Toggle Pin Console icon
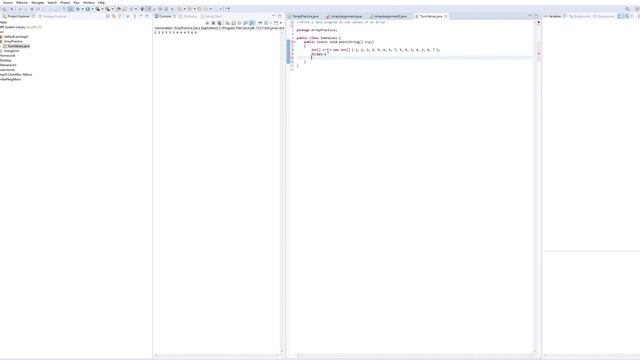Image resolution: width=640 pixels, height=360 pixels. (260, 23)
